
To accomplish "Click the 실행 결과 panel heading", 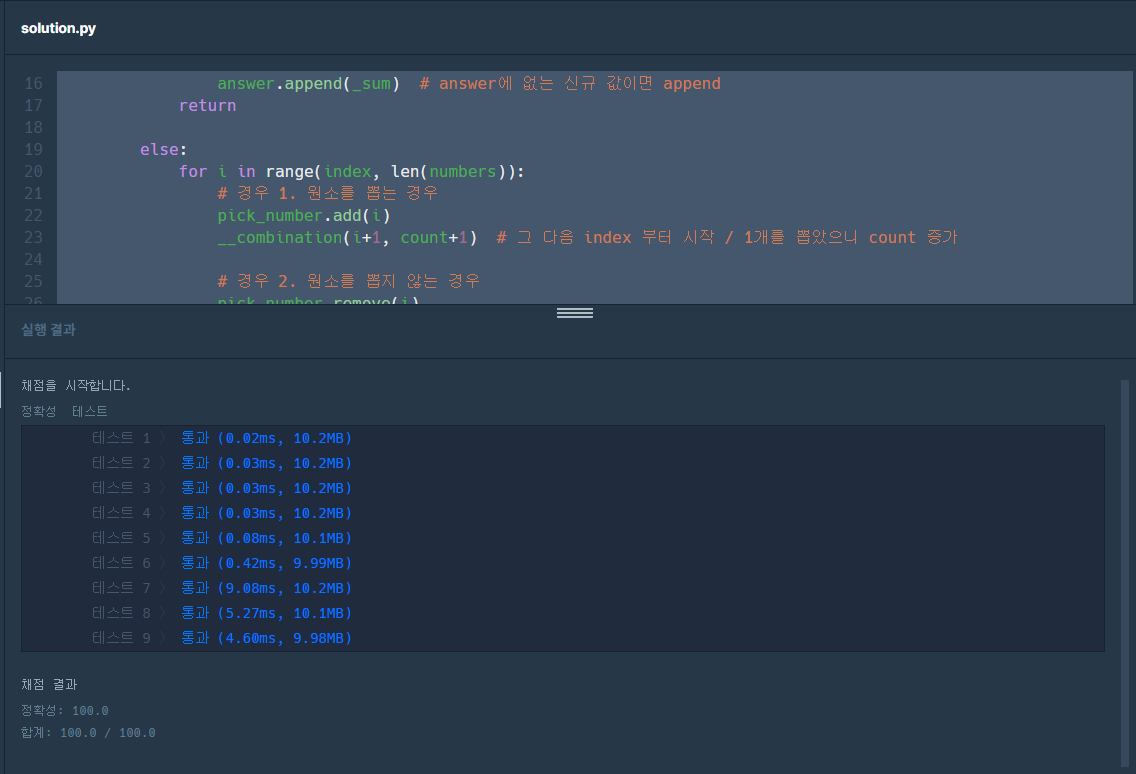I will 49,330.
